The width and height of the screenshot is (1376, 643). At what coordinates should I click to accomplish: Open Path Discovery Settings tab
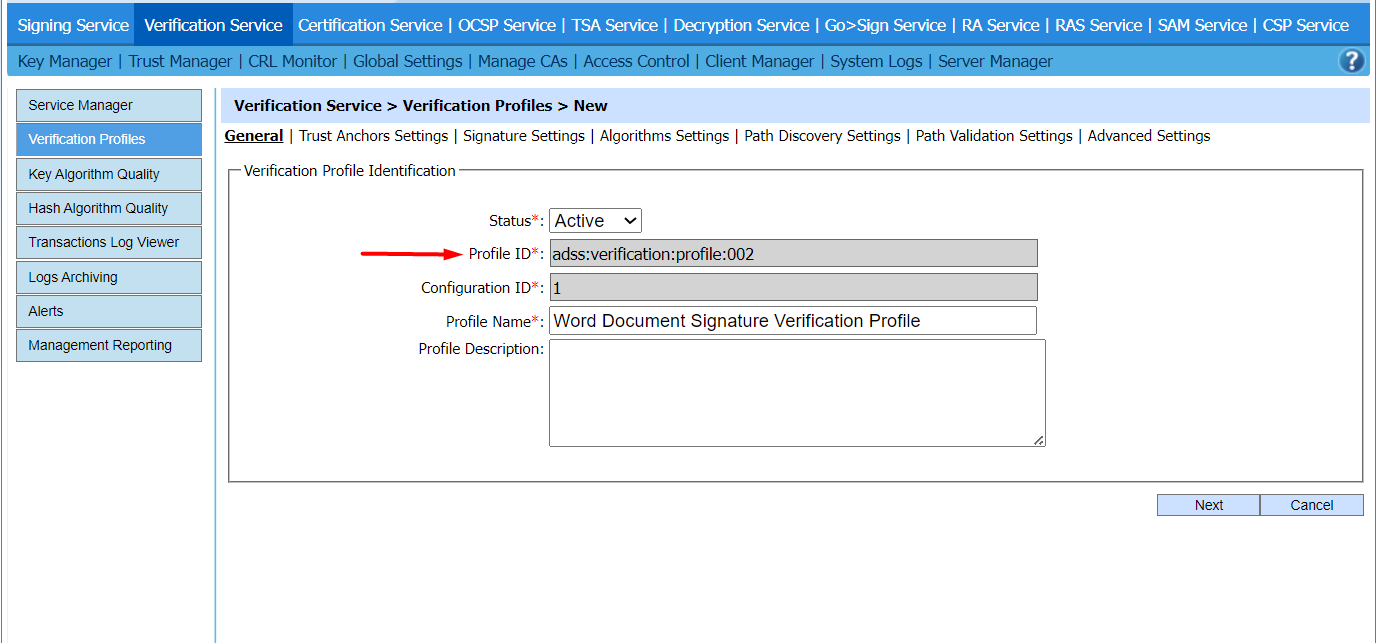822,136
